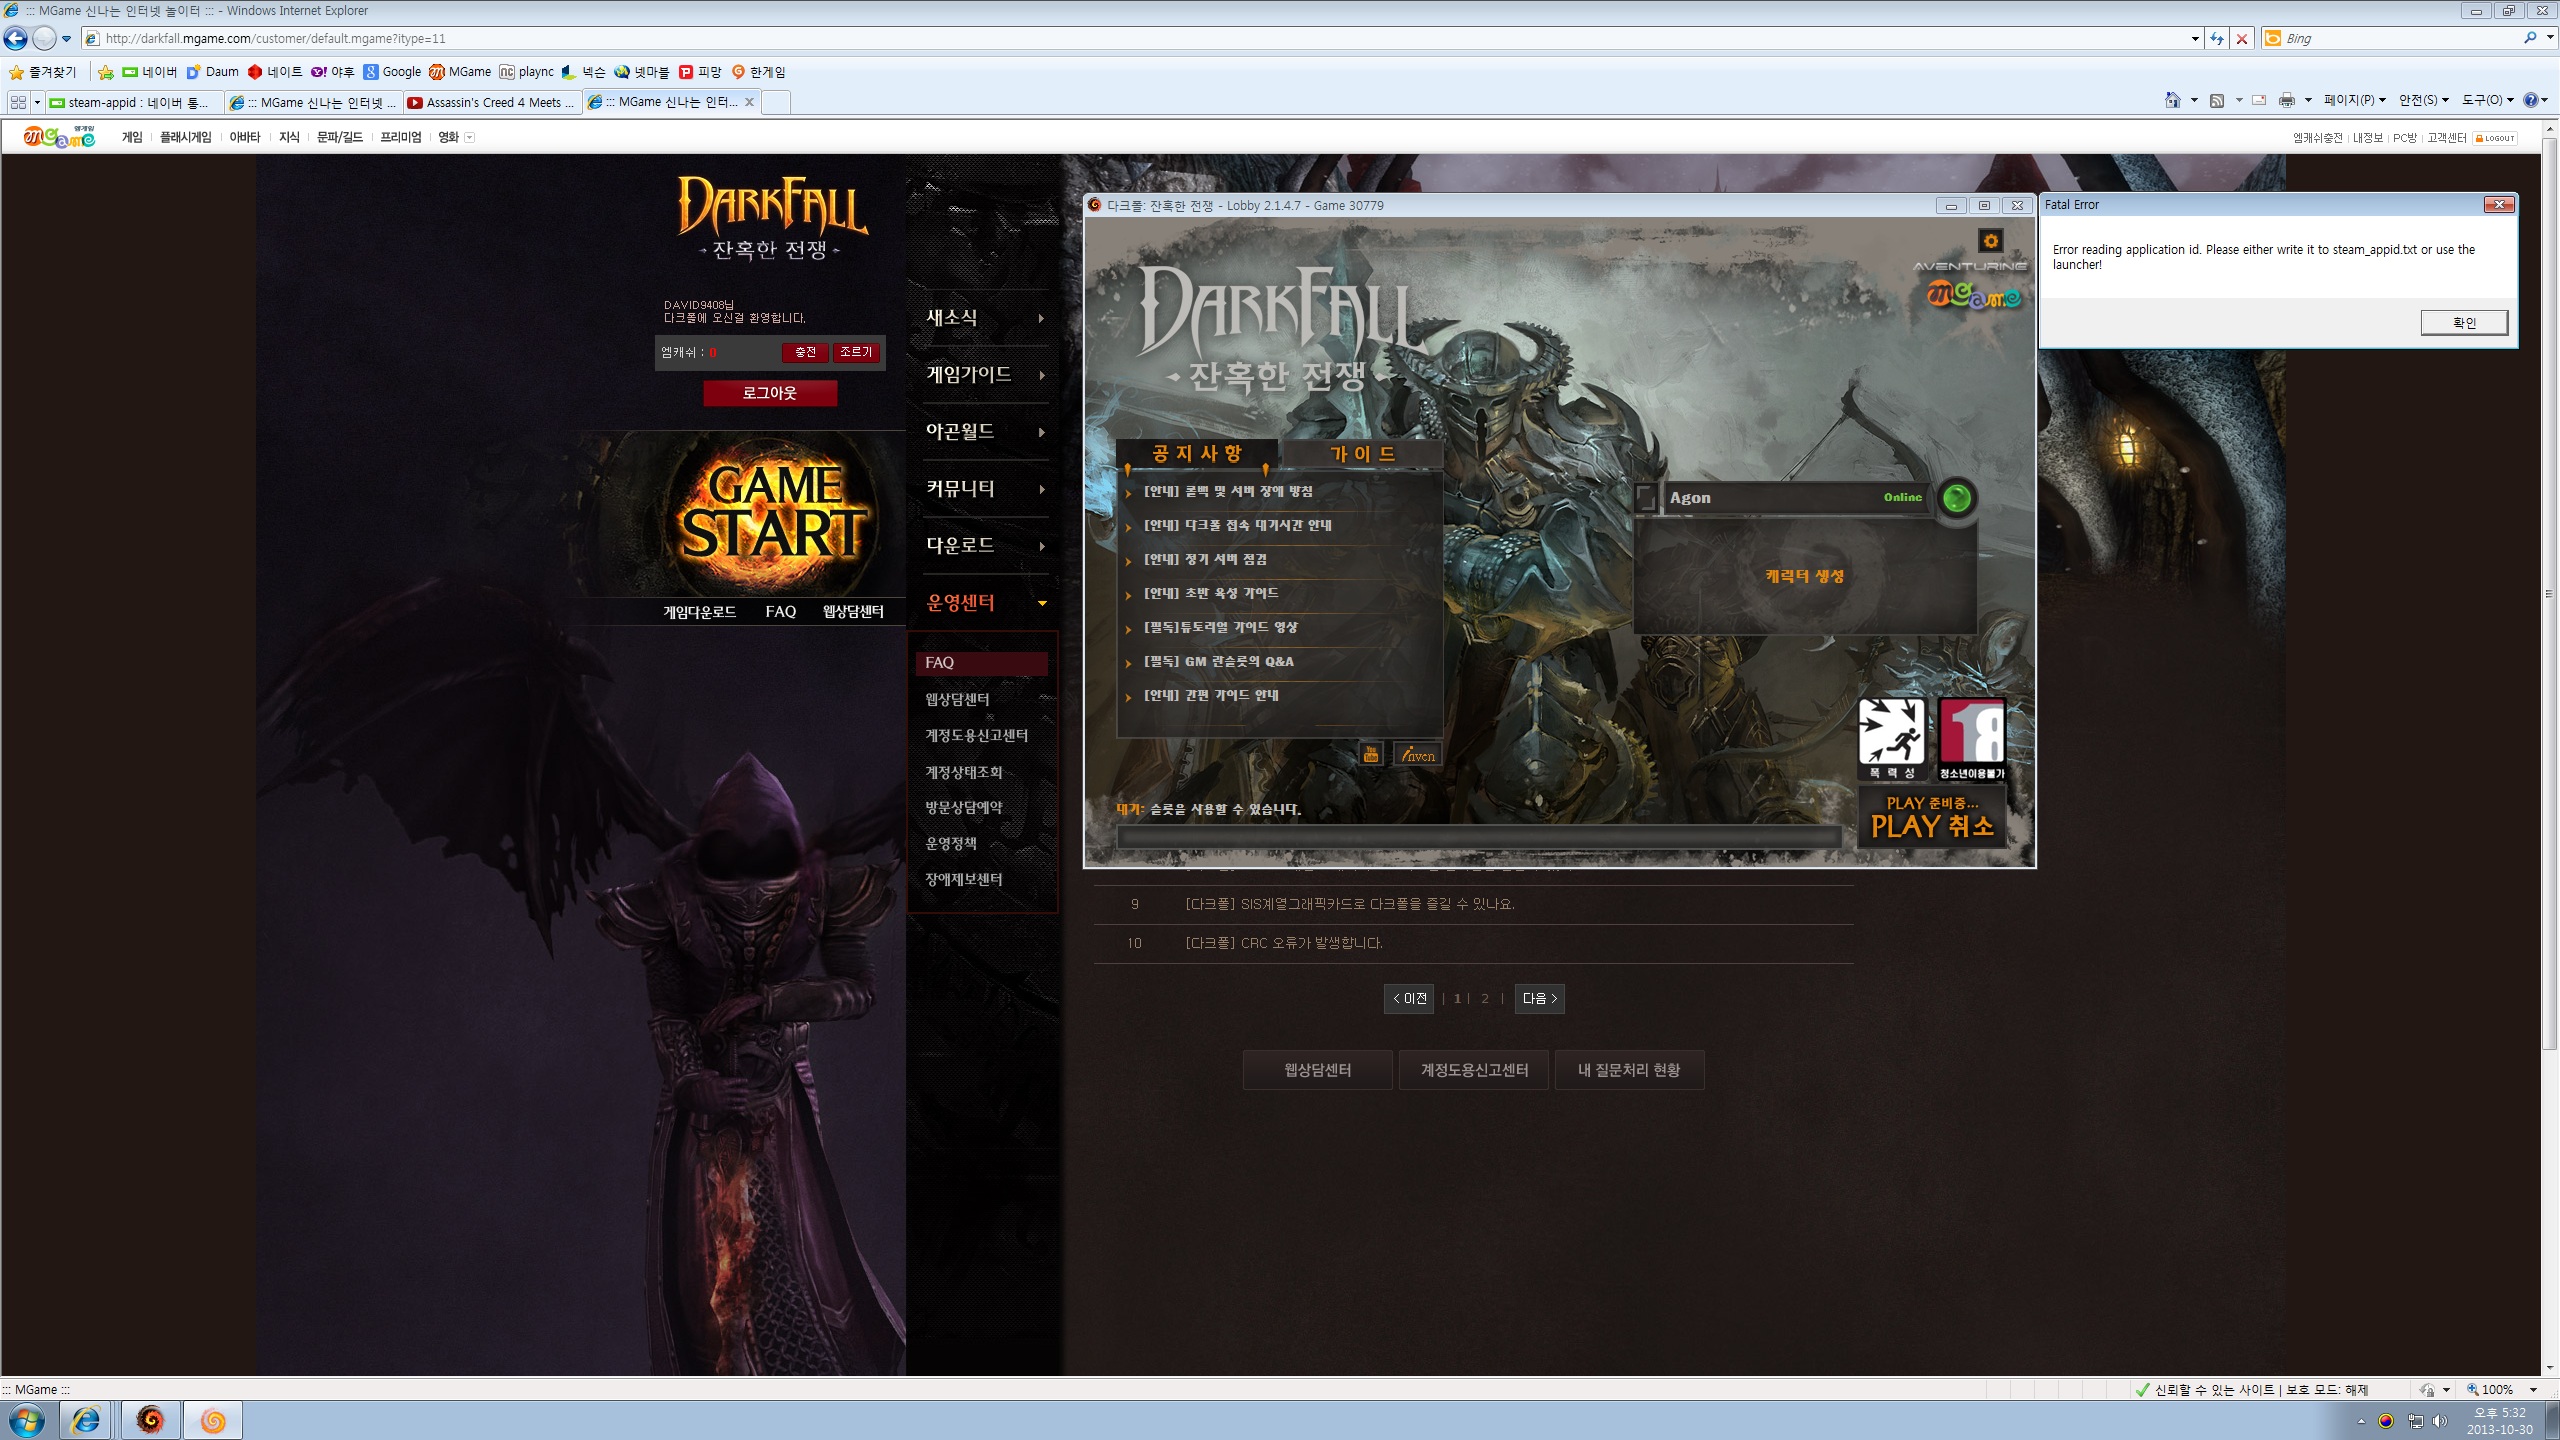Click the 케릭터 생성 link in lobby
Image resolution: width=2560 pixels, height=1440 pixels.
coord(1804,576)
